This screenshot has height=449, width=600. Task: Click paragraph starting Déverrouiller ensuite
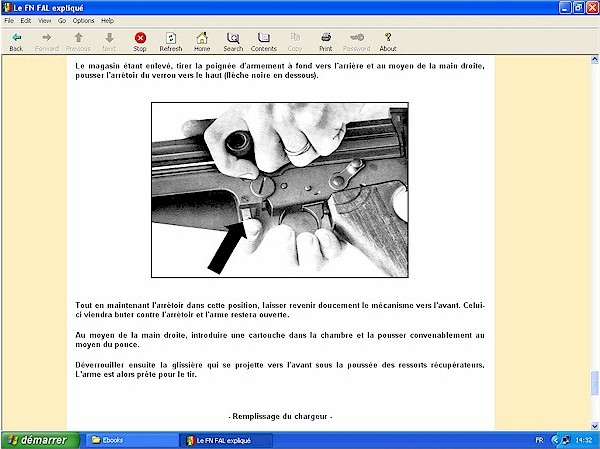pos(280,370)
